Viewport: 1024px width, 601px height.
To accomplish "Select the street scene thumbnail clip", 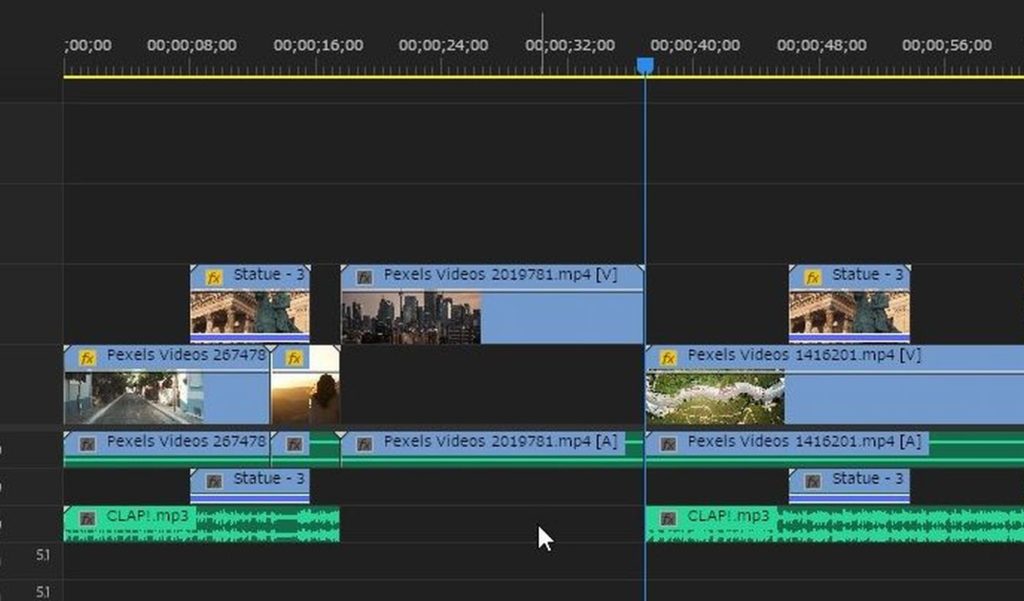I will coord(134,397).
